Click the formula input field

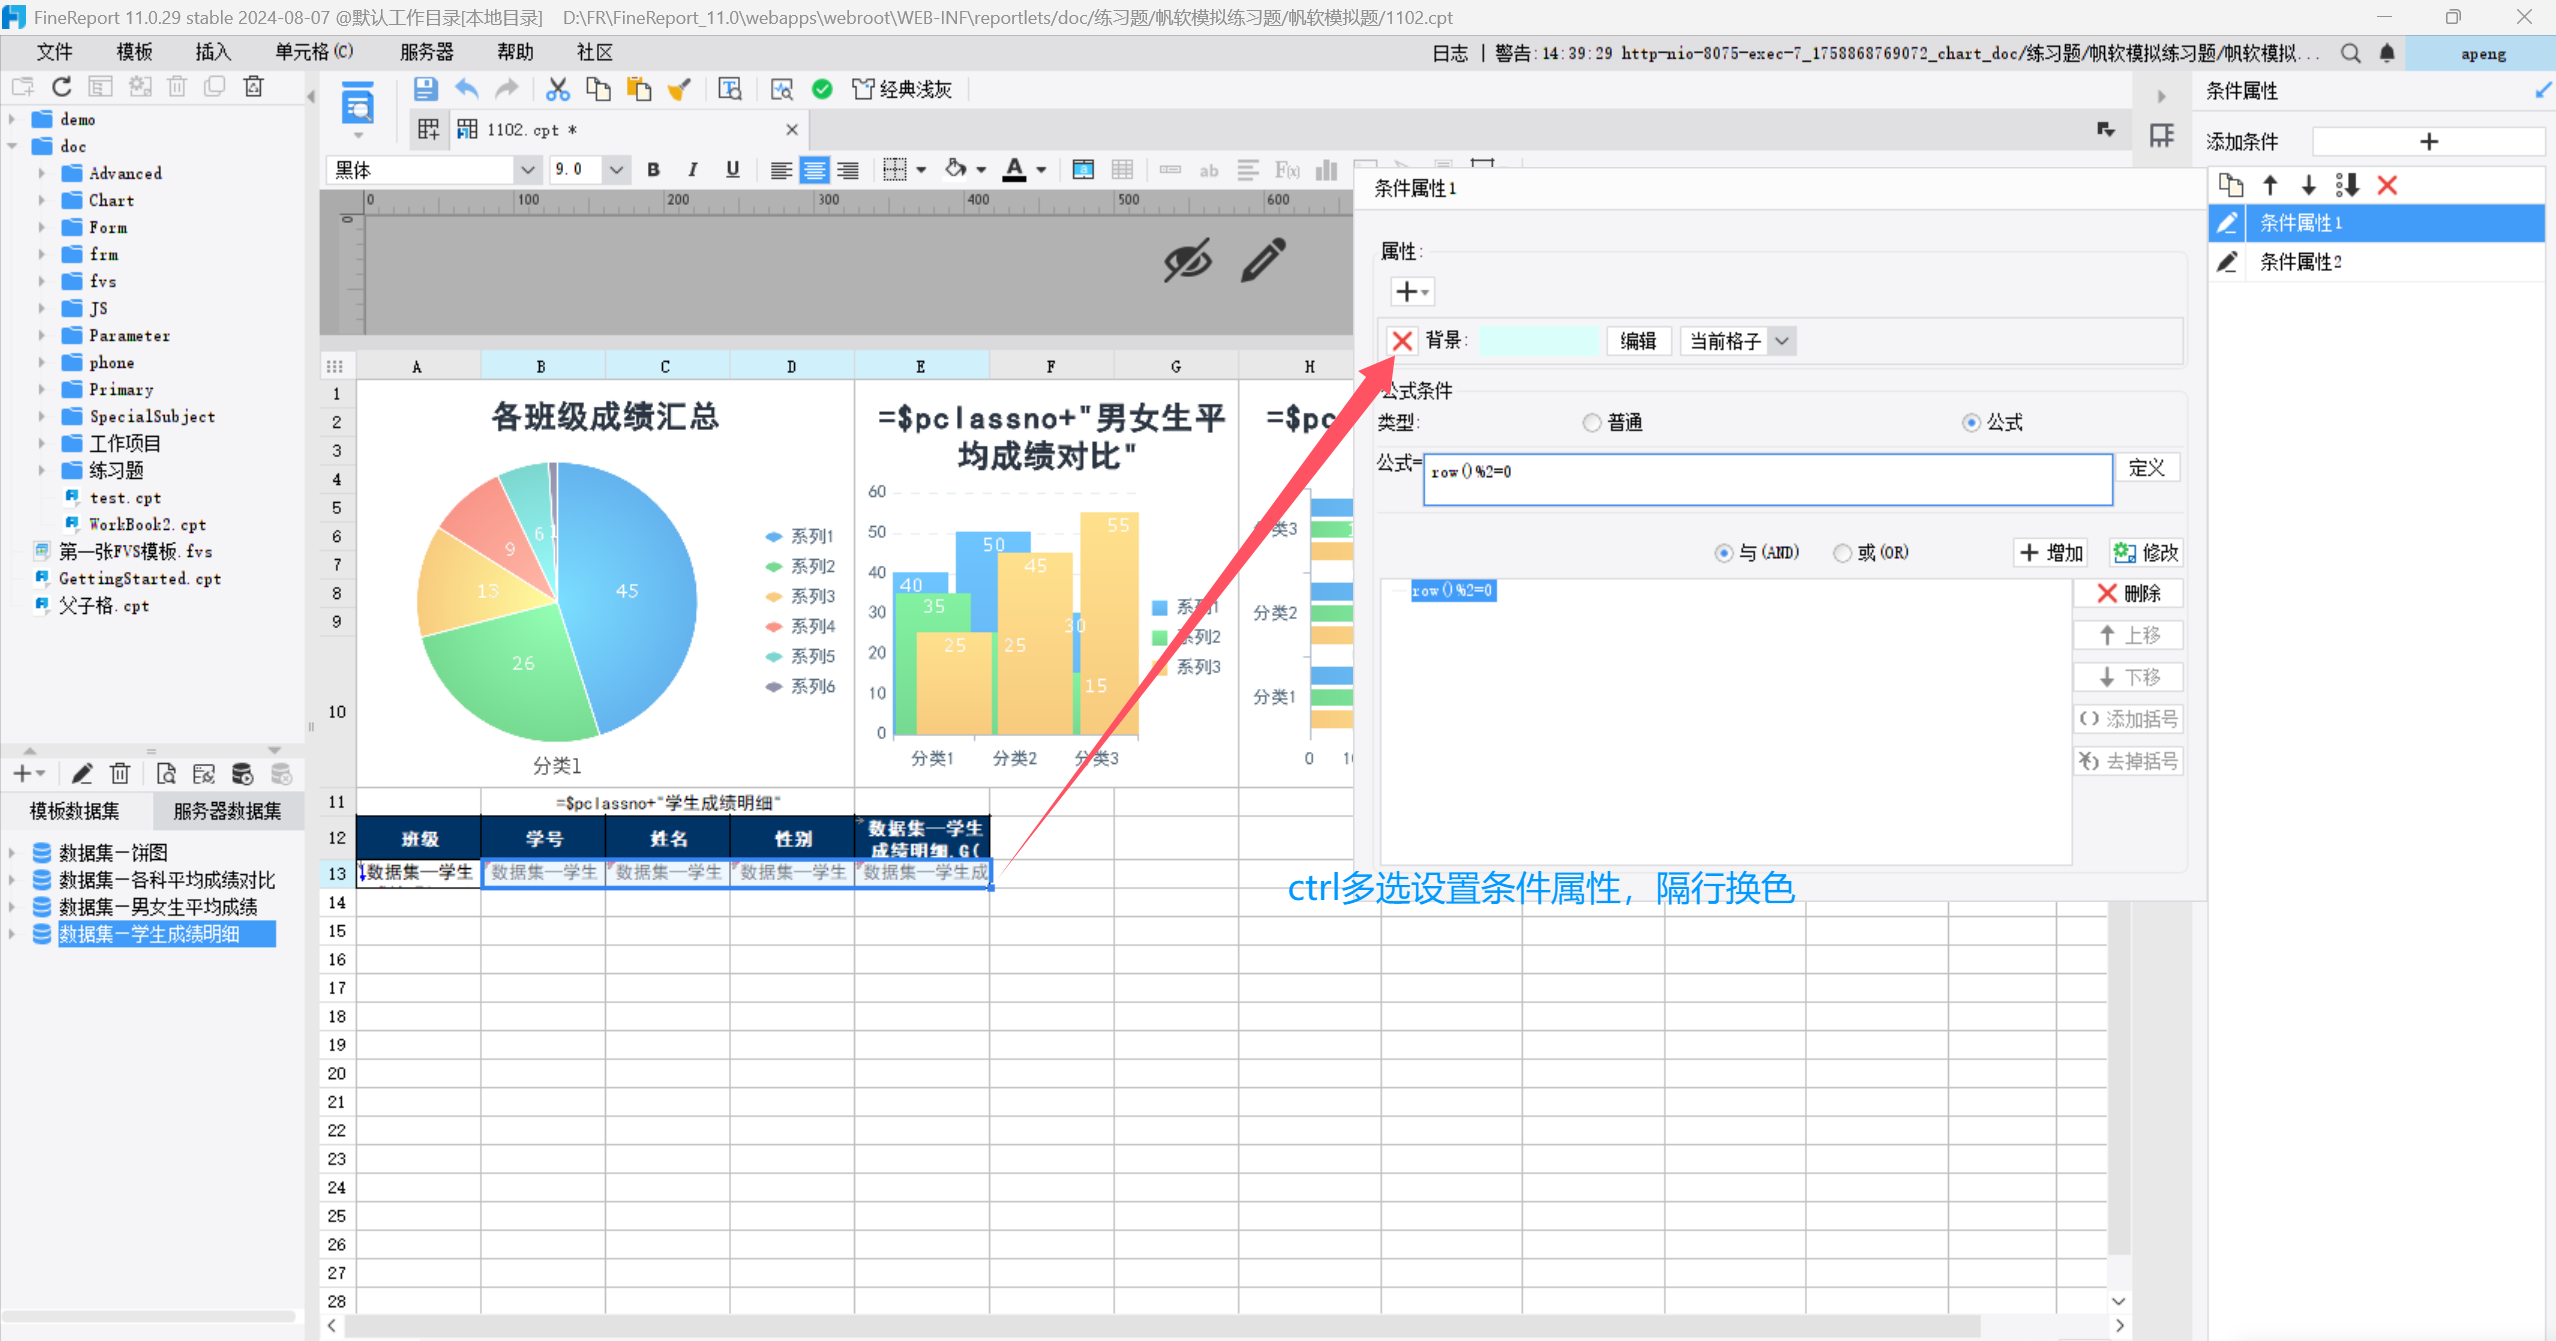tap(1766, 480)
